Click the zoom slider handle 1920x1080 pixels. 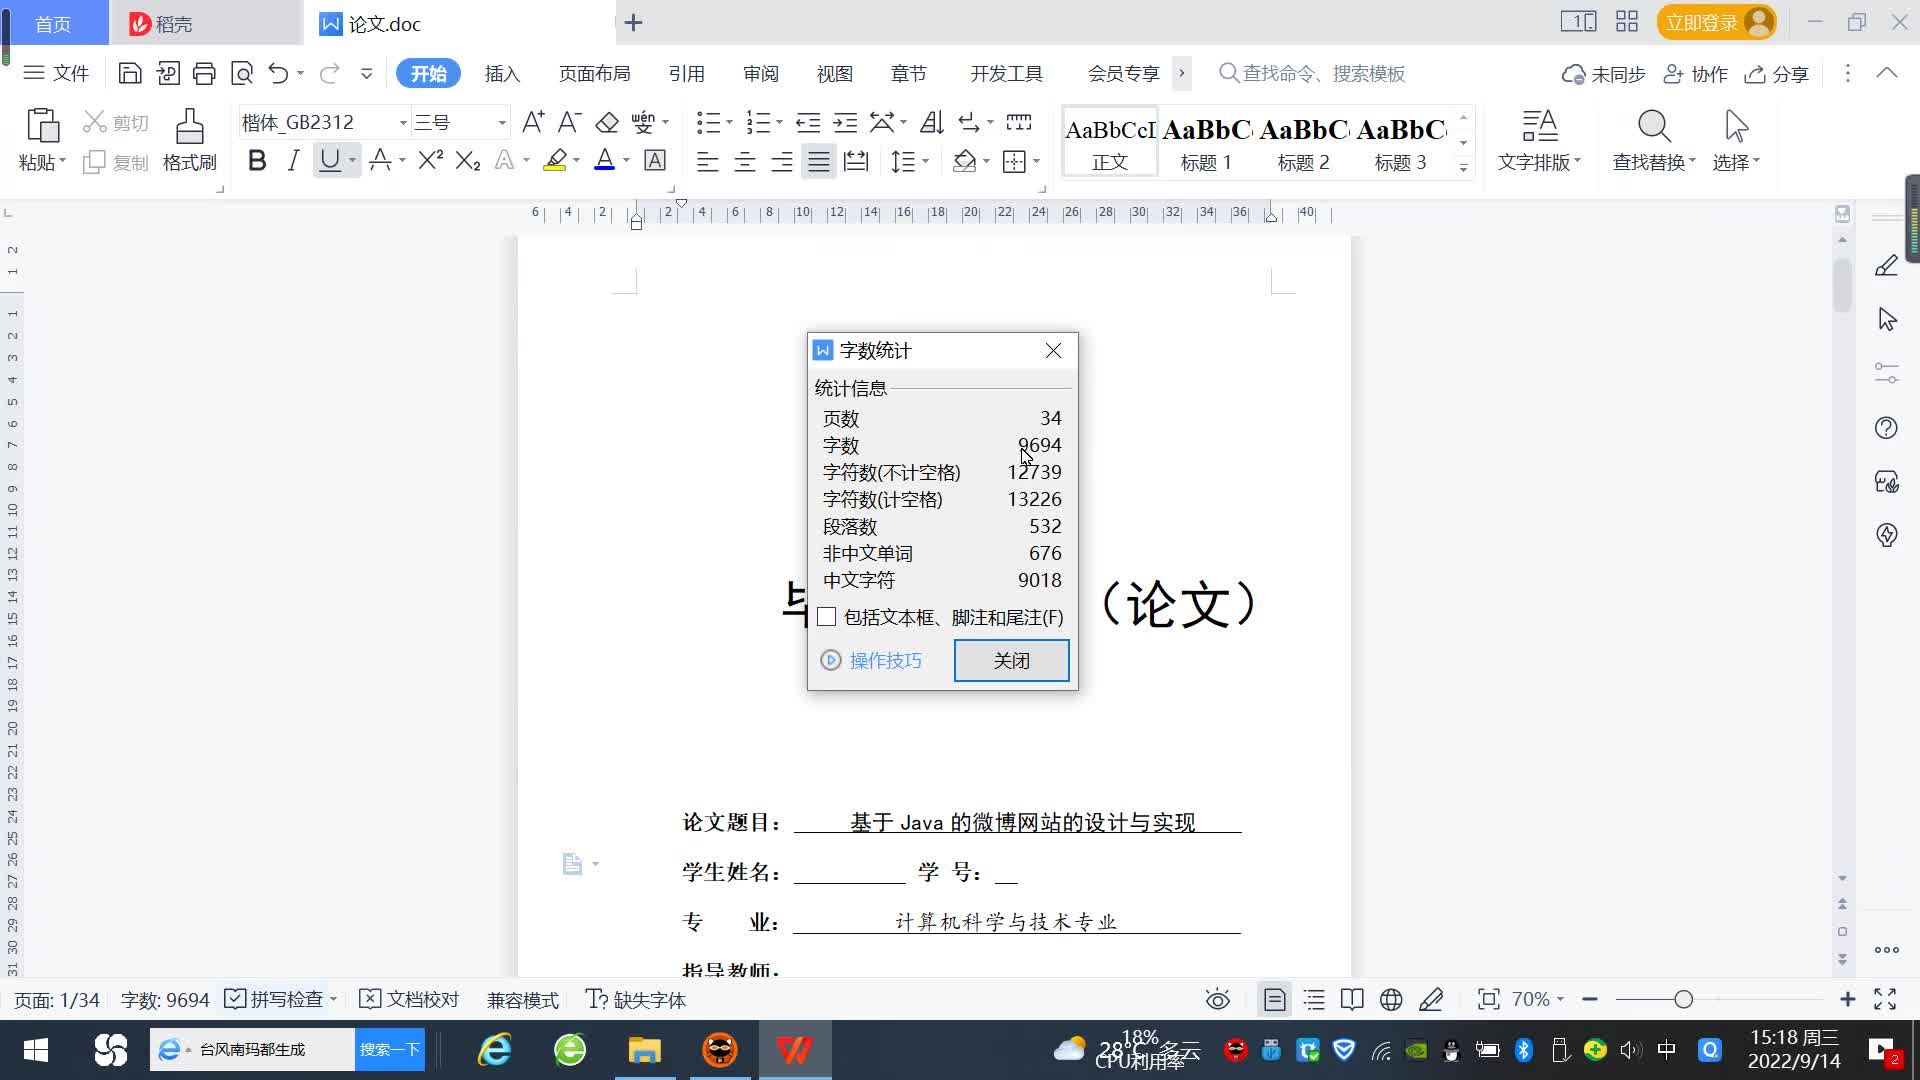(1683, 999)
